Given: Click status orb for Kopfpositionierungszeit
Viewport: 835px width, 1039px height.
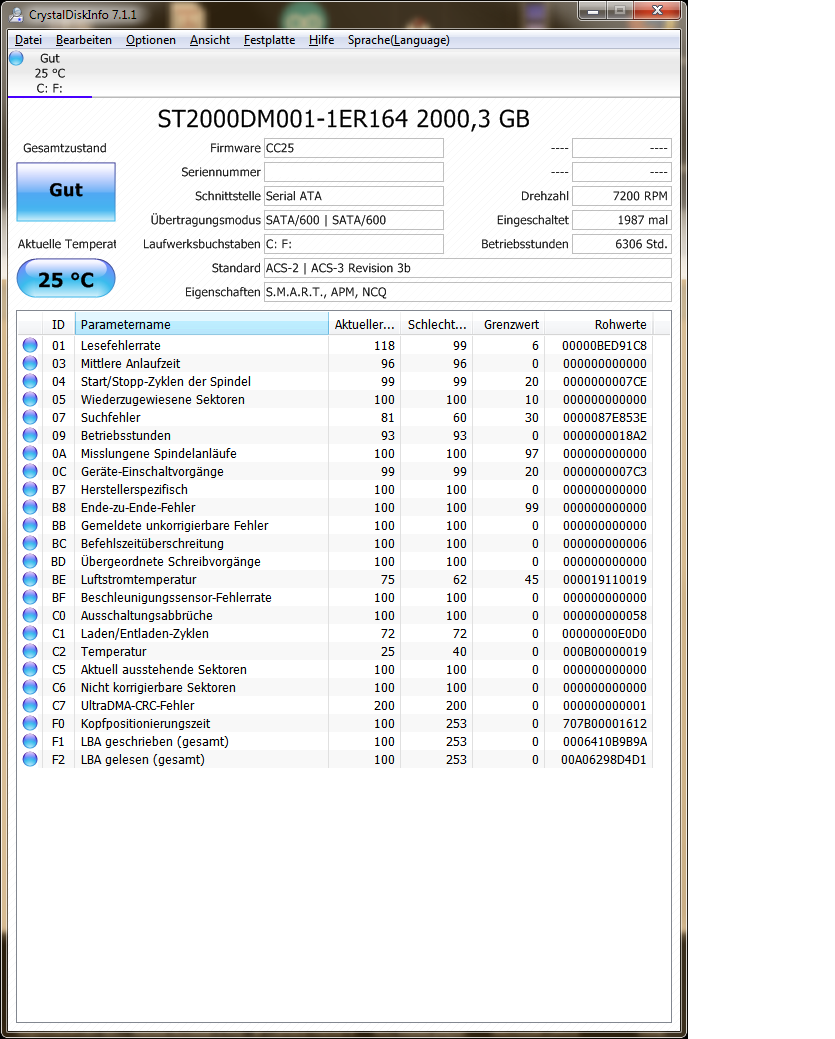Looking at the screenshot, I should click(x=30, y=723).
